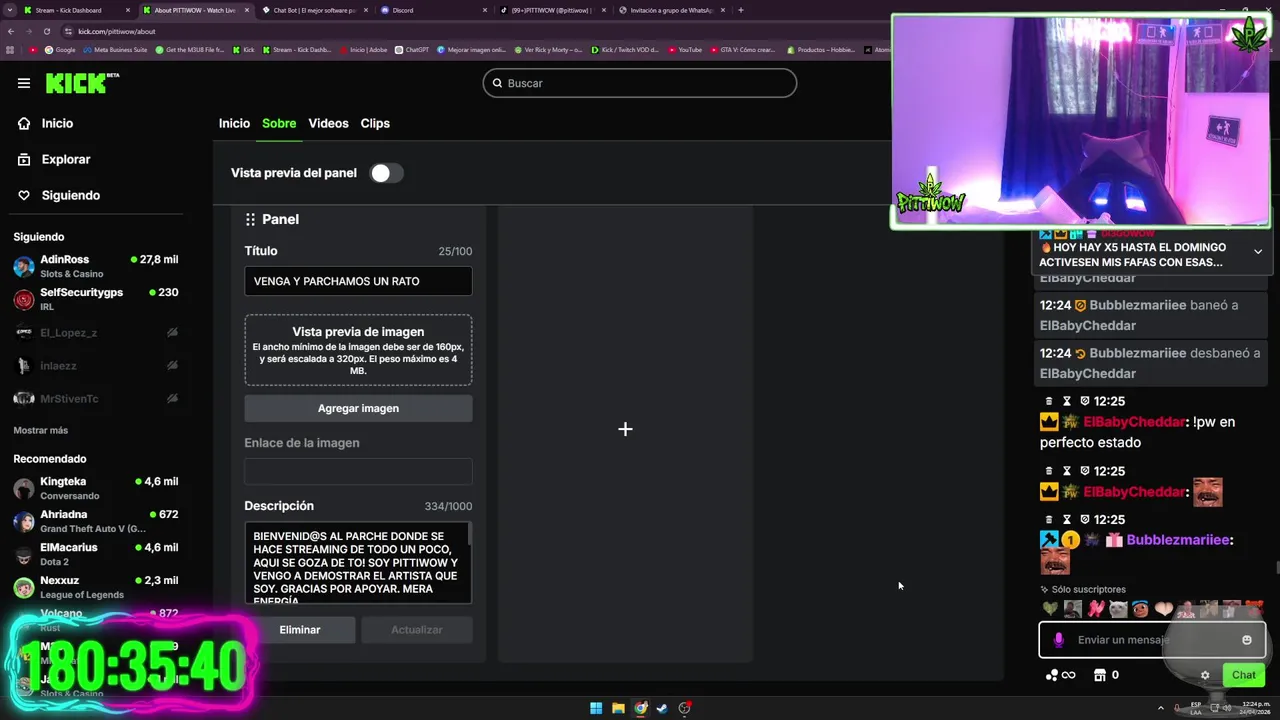Send message with green Chat button

click(x=1243, y=675)
